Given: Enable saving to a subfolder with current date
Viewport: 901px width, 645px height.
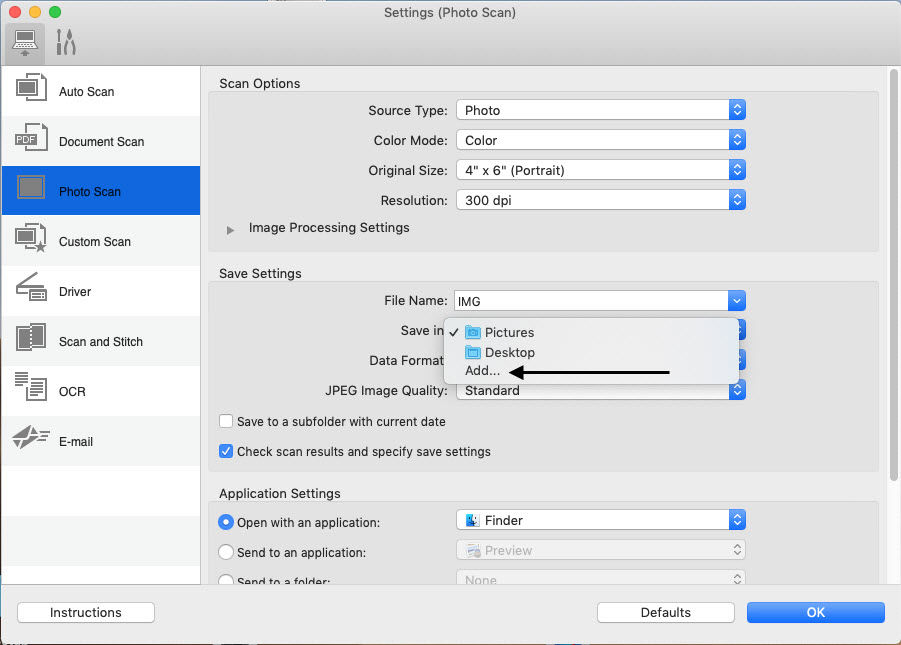Looking at the screenshot, I should click(225, 421).
